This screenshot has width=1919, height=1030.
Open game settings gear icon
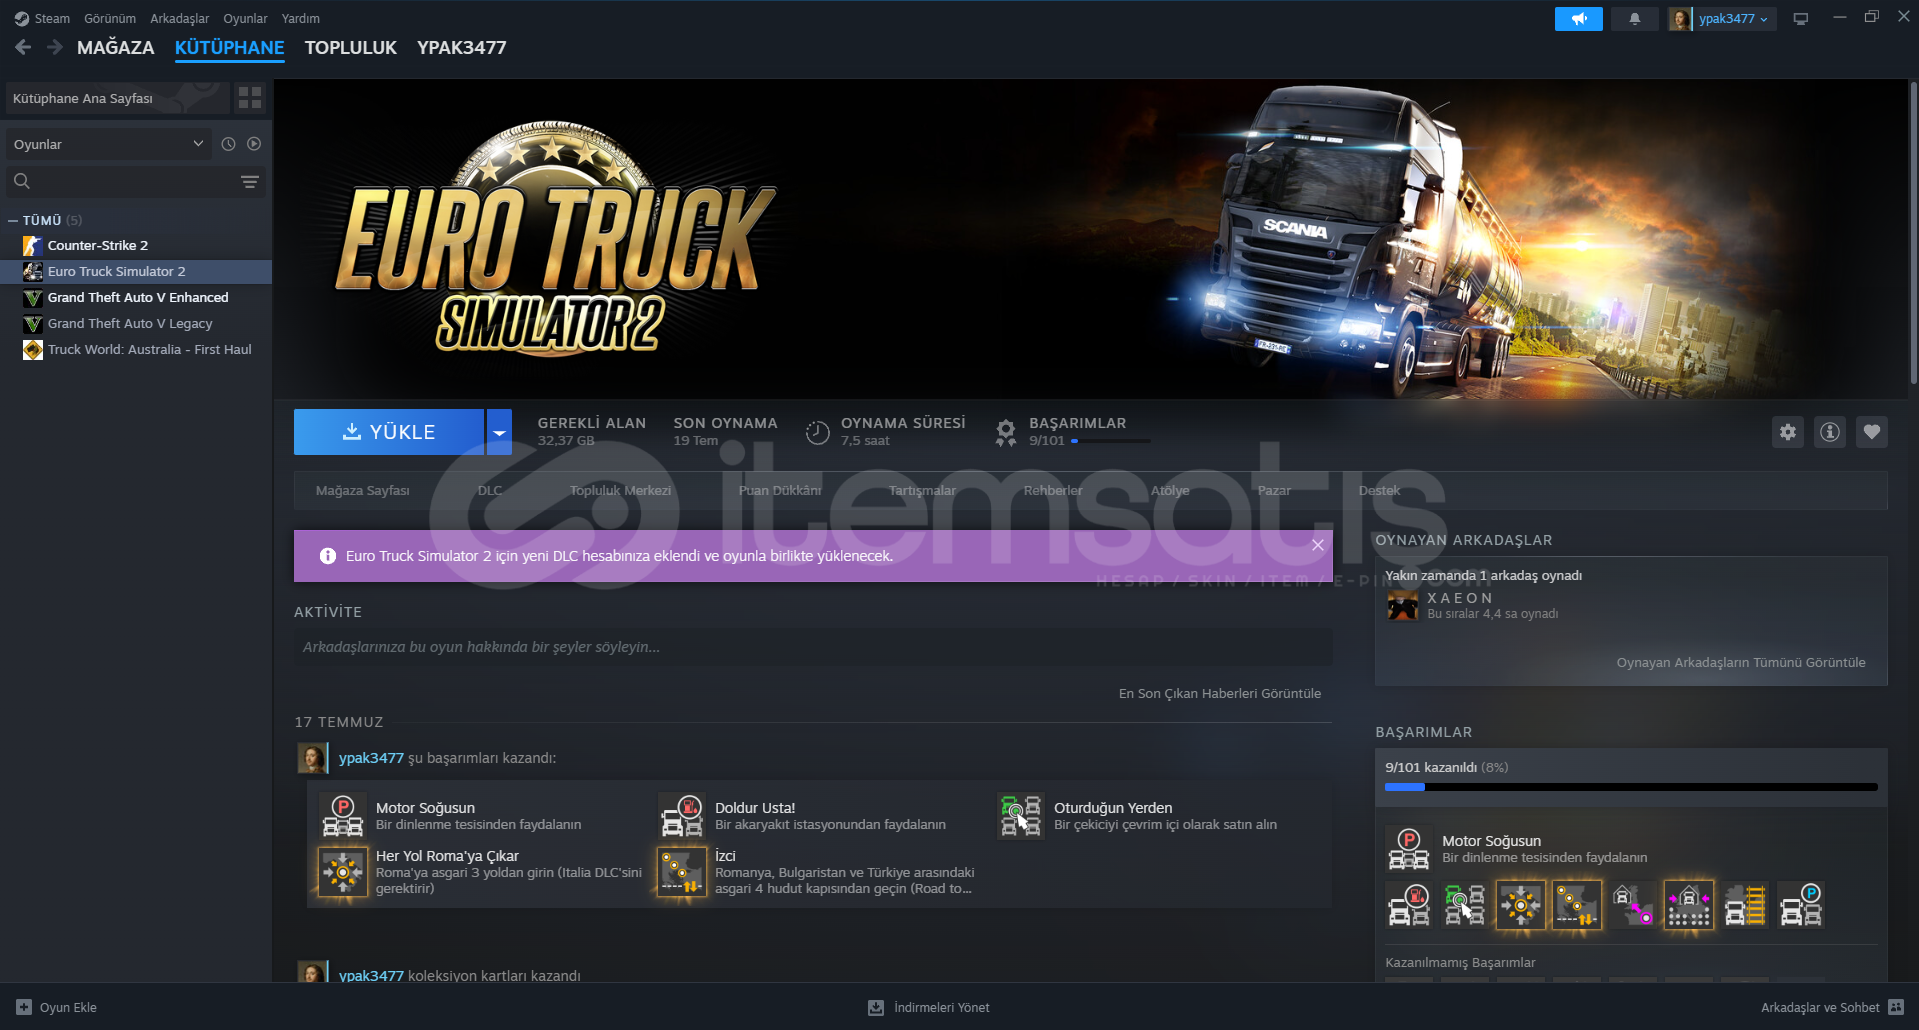1788,432
